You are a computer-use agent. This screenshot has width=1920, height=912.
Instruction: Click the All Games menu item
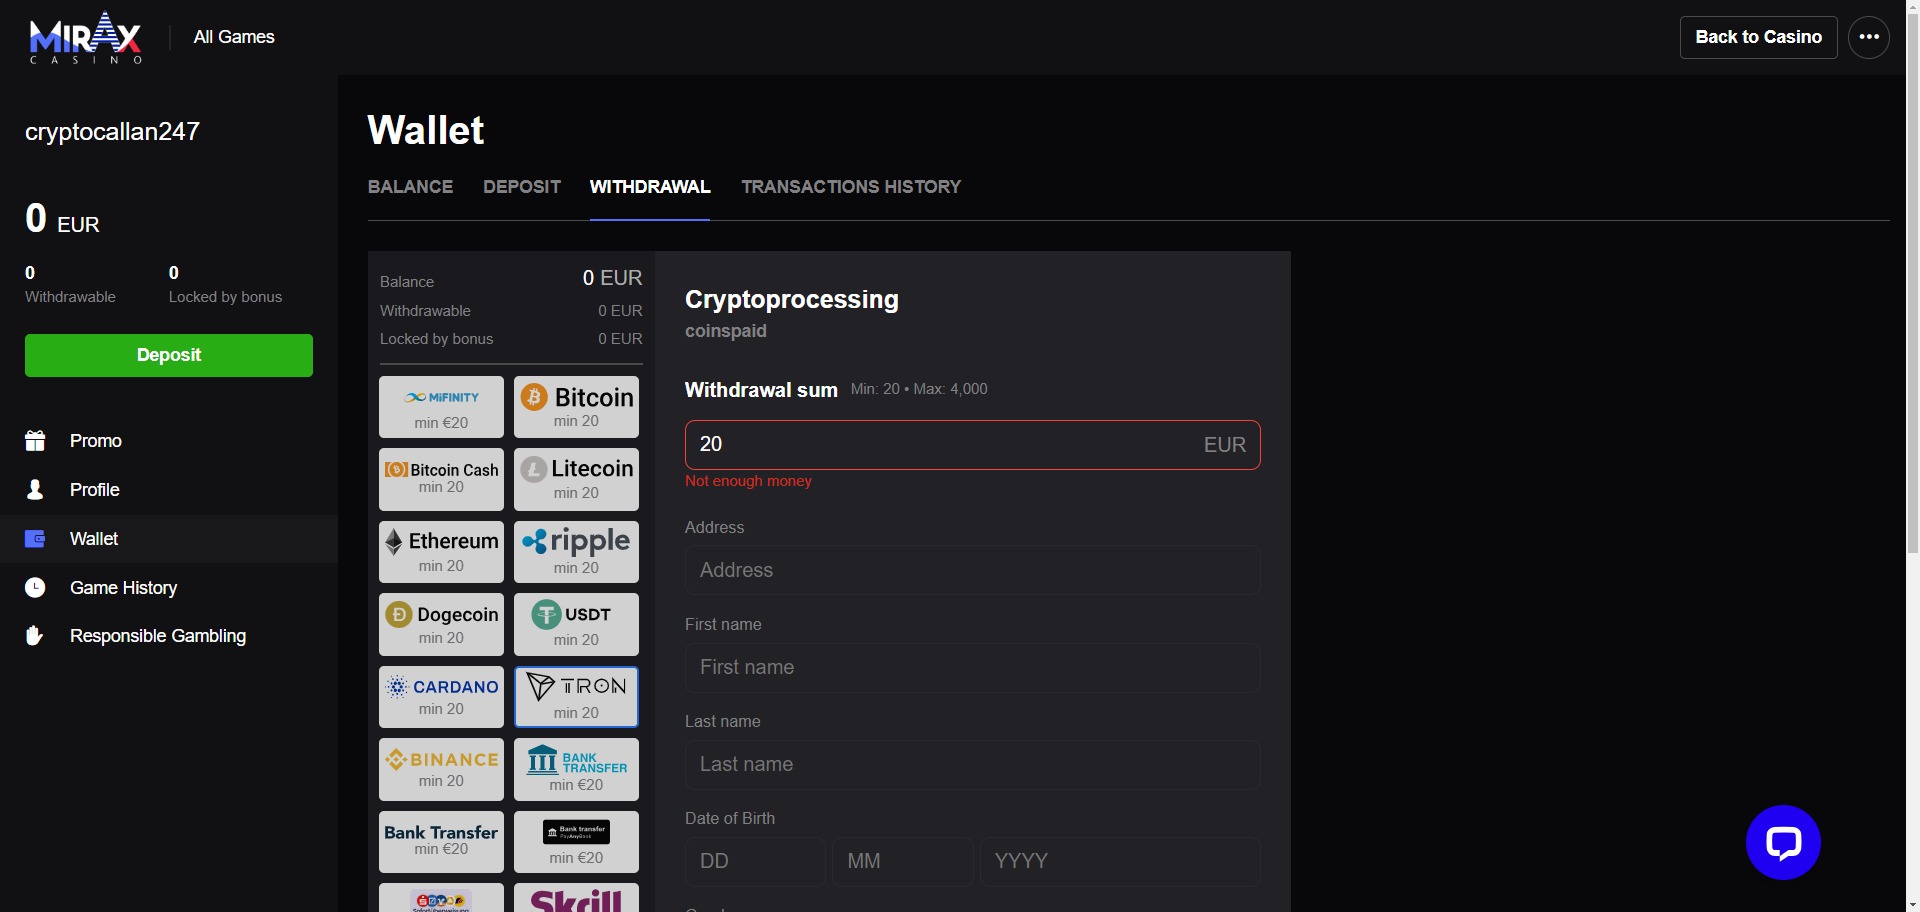233,37
